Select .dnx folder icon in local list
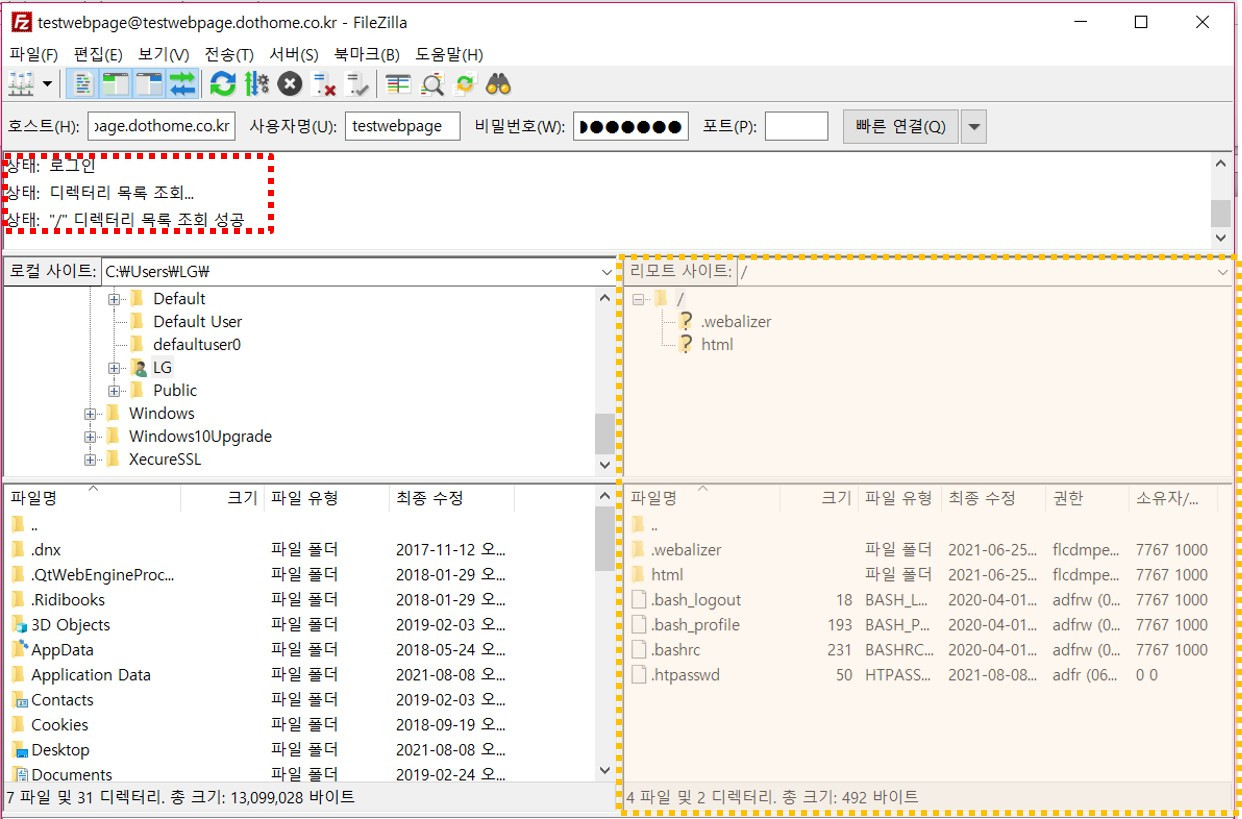The width and height of the screenshot is (1242, 819). [18, 550]
